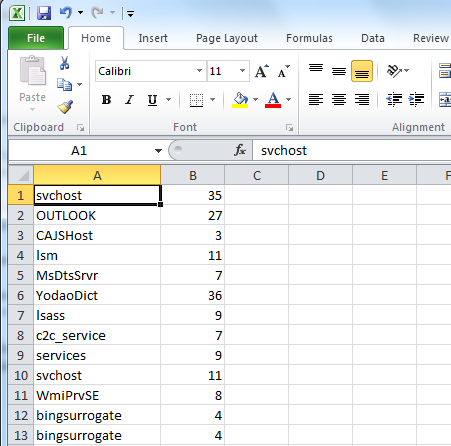The width and height of the screenshot is (451, 446).
Task: Click the Wrap Text icon
Action: (x=445, y=71)
